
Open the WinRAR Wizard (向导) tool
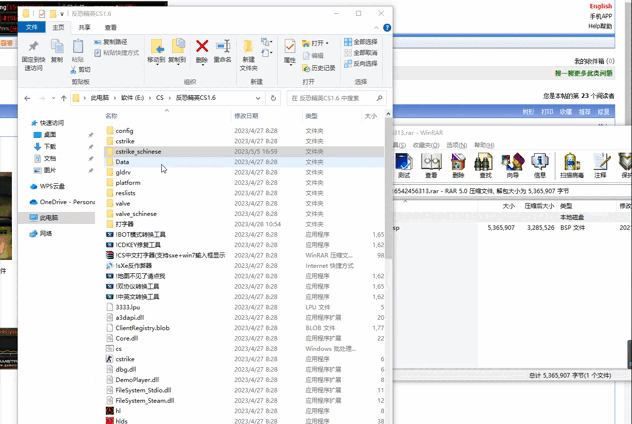(511, 163)
